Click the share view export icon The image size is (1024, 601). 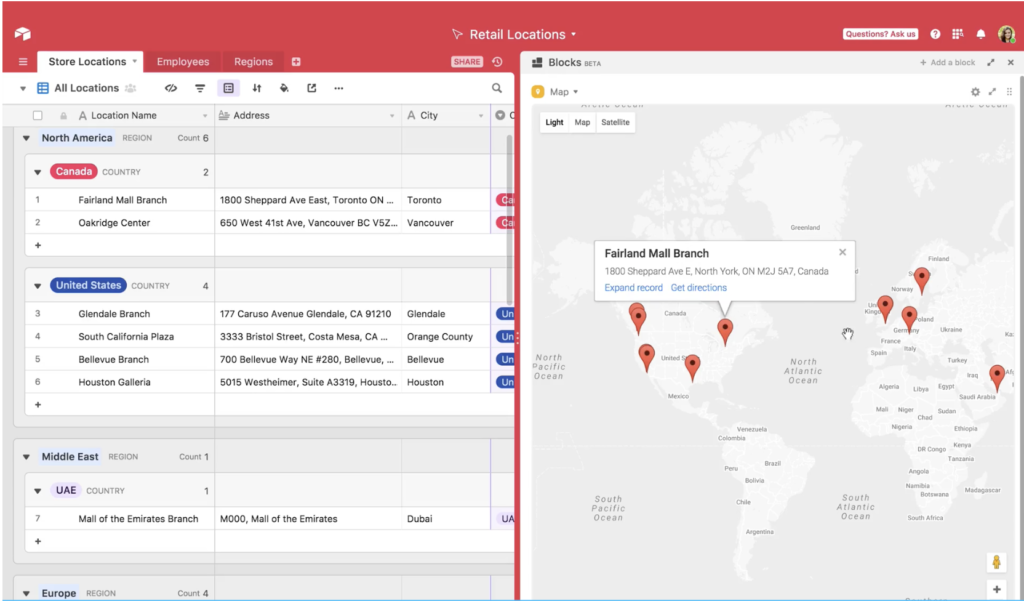tap(312, 88)
